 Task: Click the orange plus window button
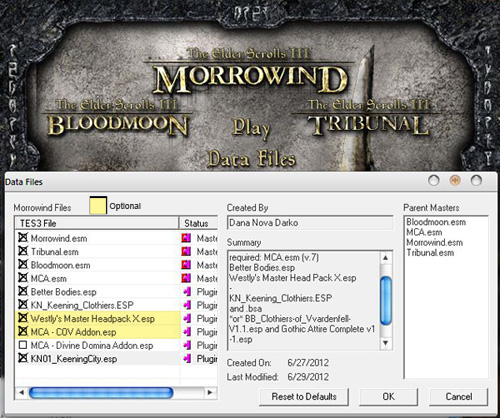[455, 181]
